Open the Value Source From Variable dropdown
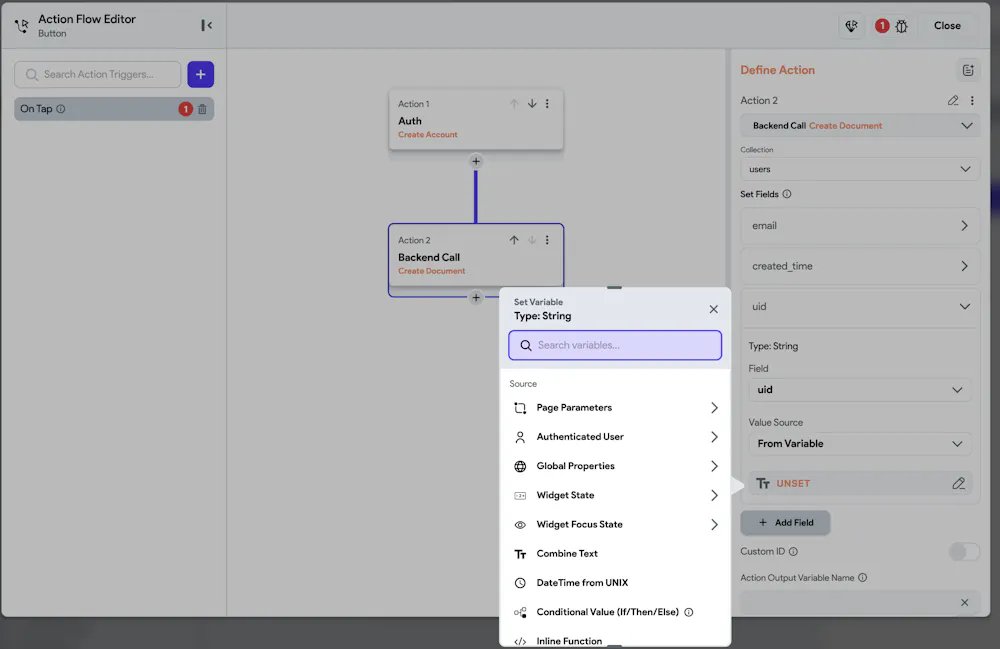 coord(859,443)
